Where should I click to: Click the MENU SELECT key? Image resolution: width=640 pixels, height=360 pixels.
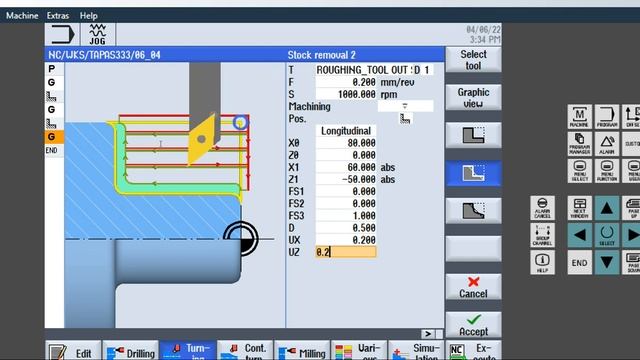[x=580, y=171]
